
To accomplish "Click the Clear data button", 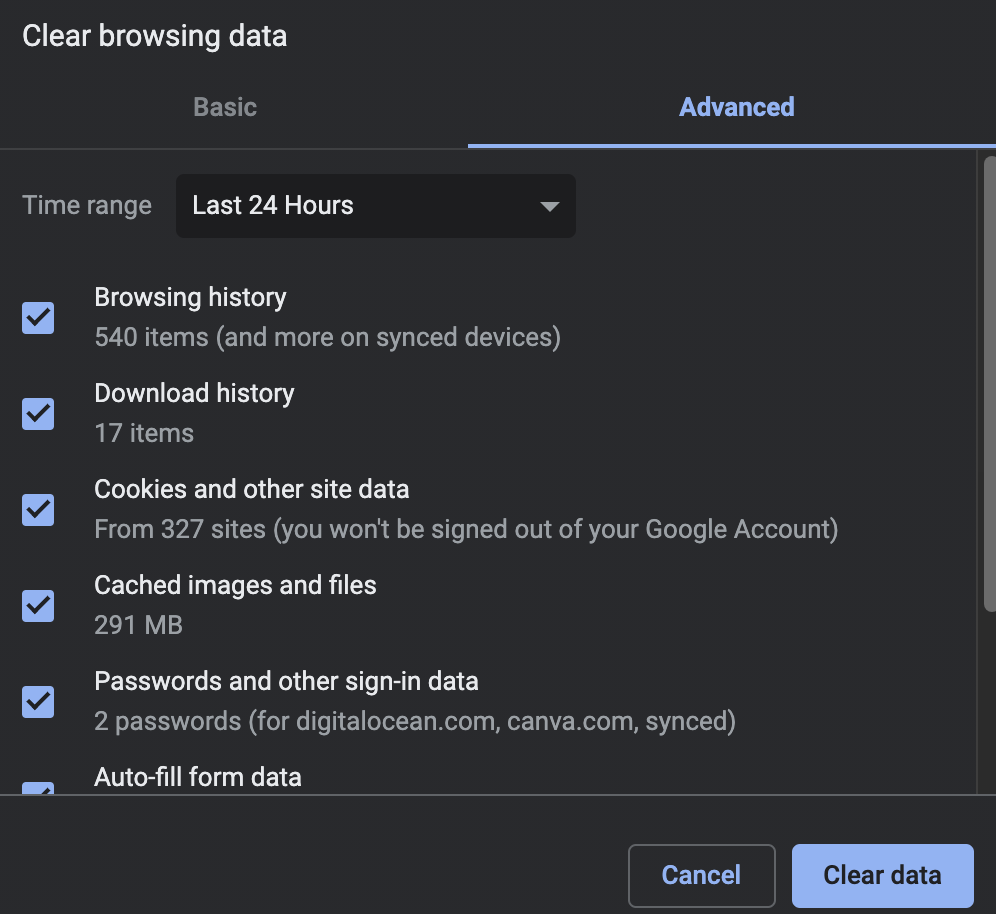I will tap(882, 875).
